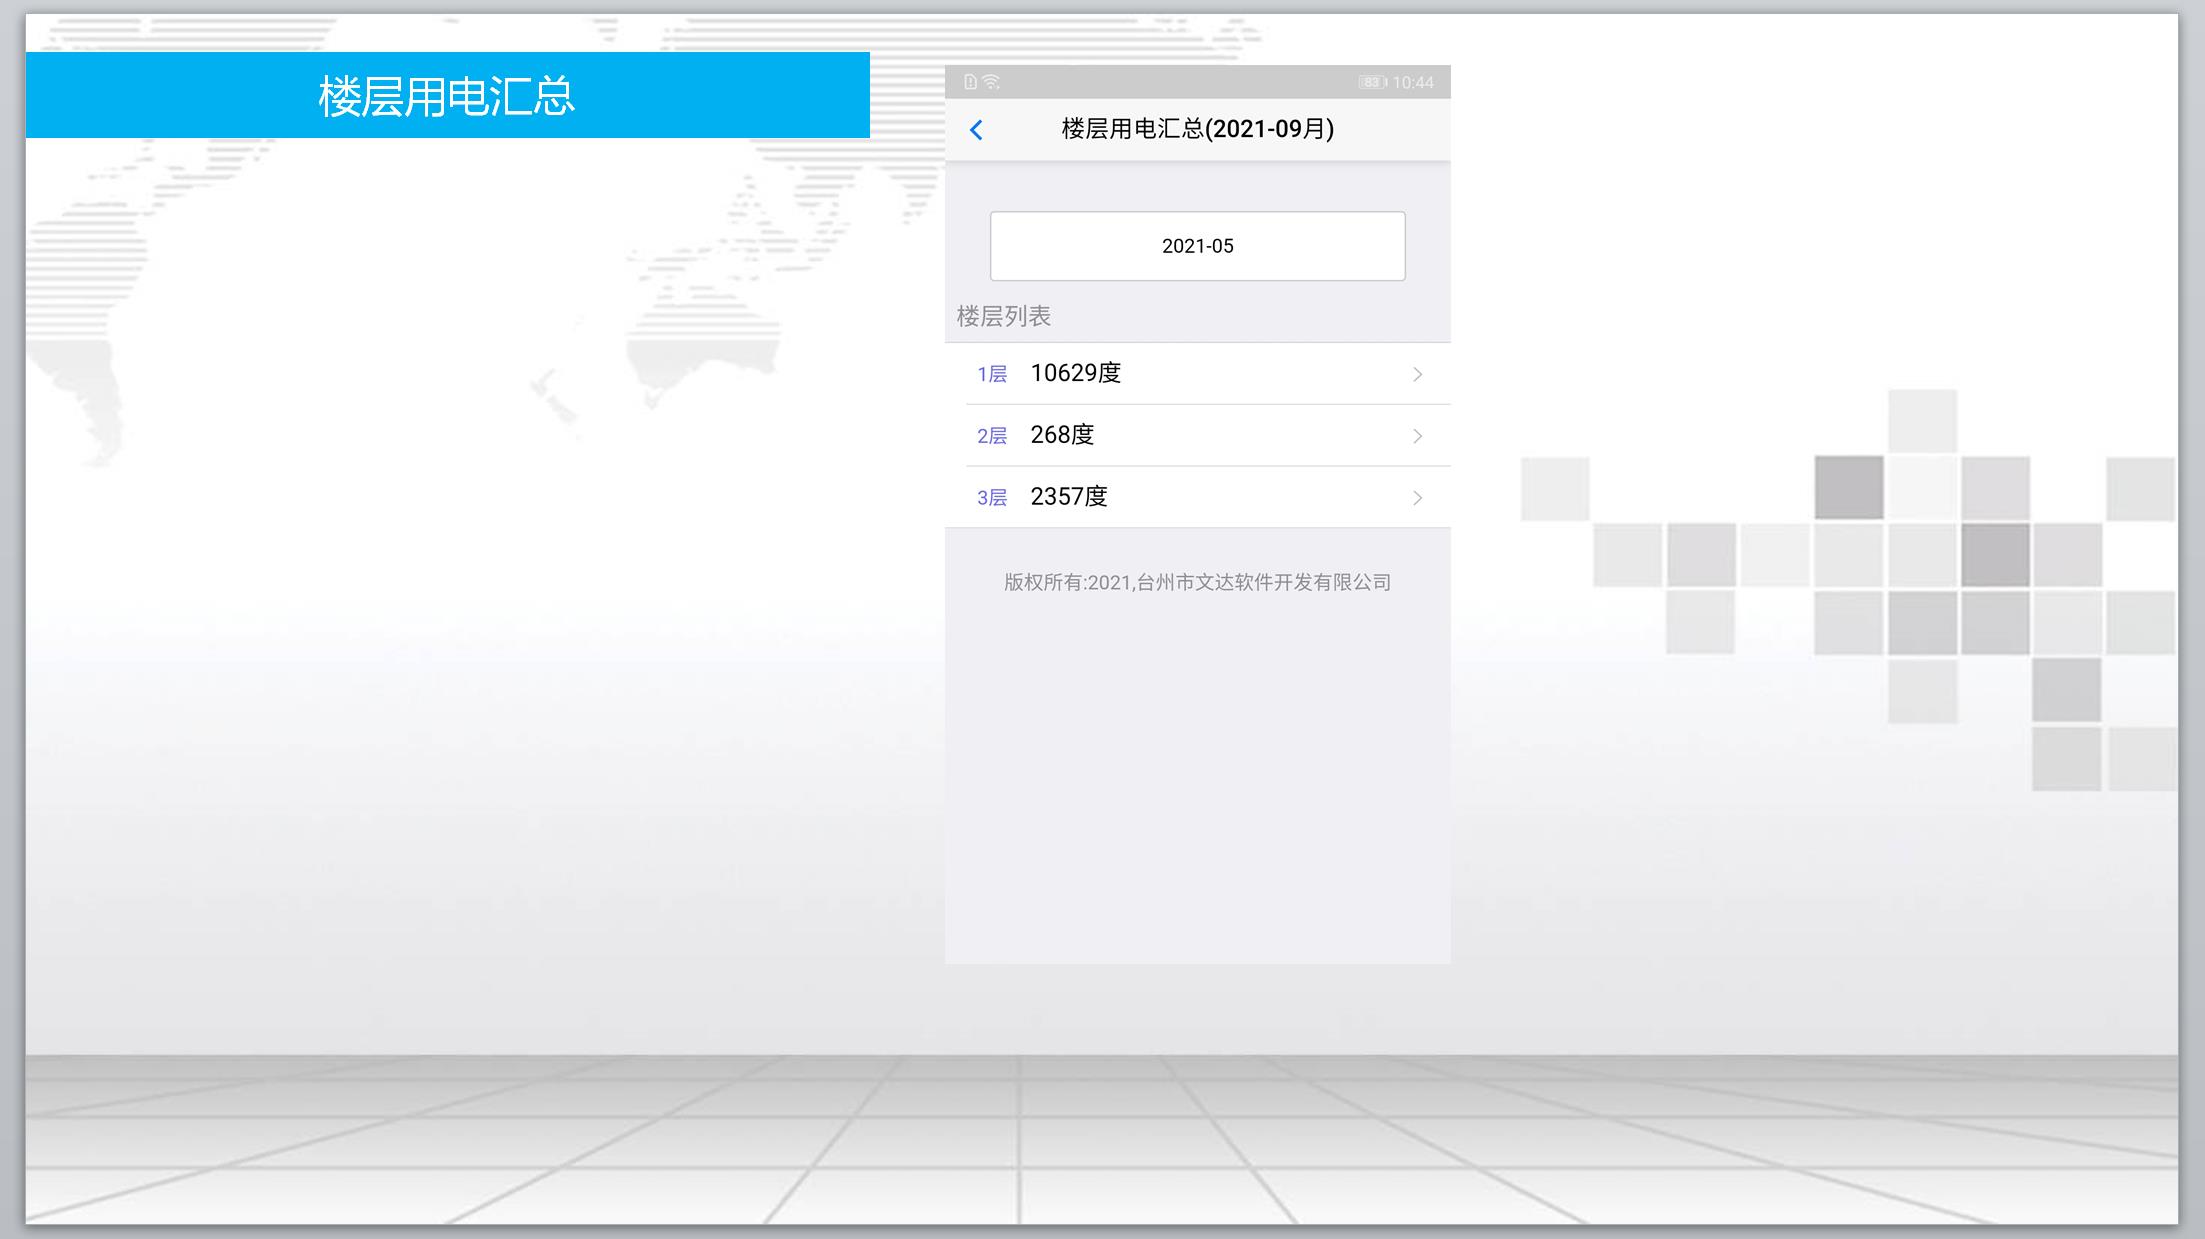Tap the blue back arrow
This screenshot has width=2205, height=1239.
976,130
